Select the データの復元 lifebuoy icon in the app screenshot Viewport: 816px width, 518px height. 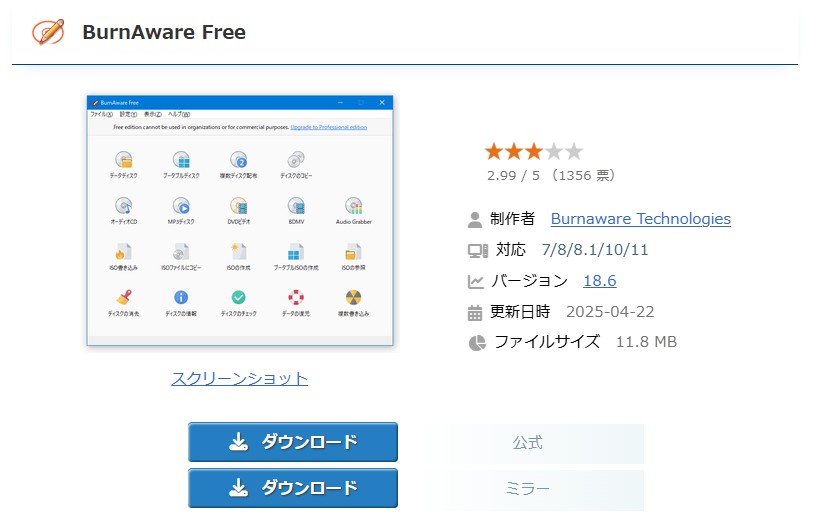pyautogui.click(x=296, y=297)
